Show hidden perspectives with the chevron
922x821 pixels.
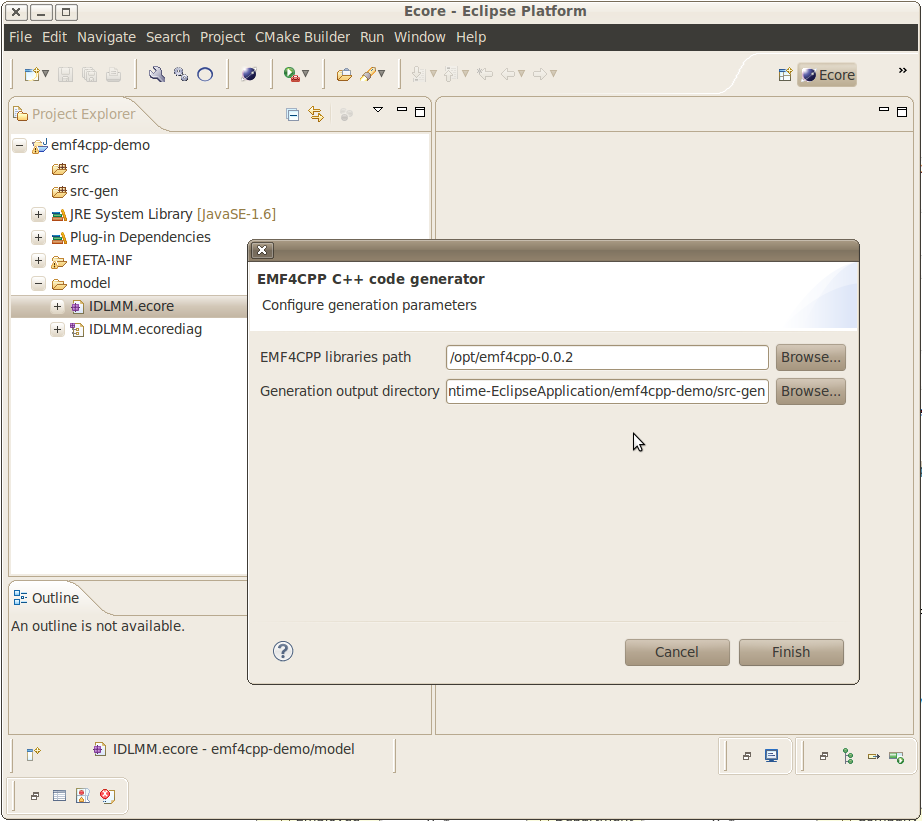[903, 71]
